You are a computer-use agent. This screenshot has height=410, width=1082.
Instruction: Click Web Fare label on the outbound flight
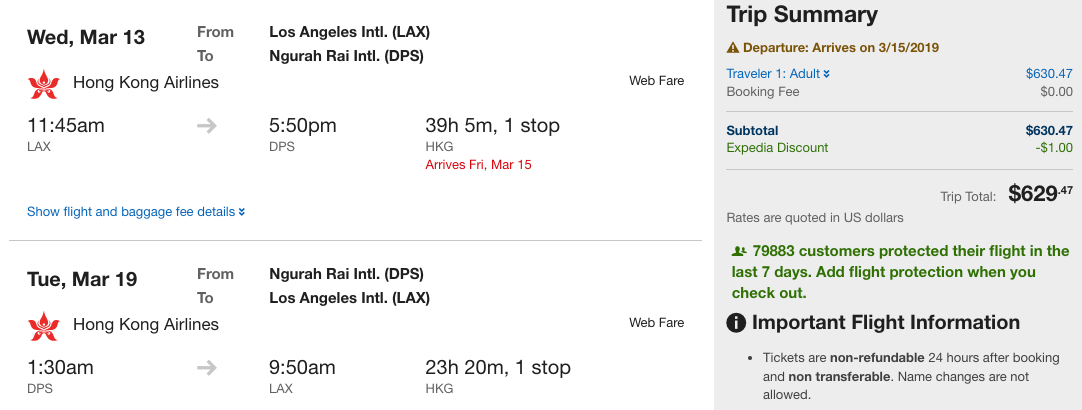656,81
